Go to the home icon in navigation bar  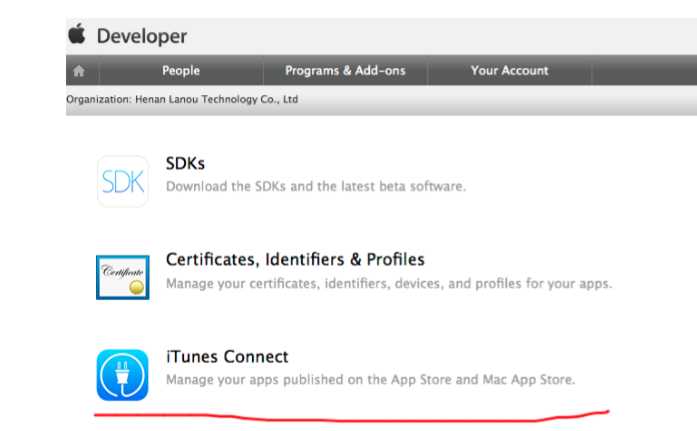pos(79,71)
